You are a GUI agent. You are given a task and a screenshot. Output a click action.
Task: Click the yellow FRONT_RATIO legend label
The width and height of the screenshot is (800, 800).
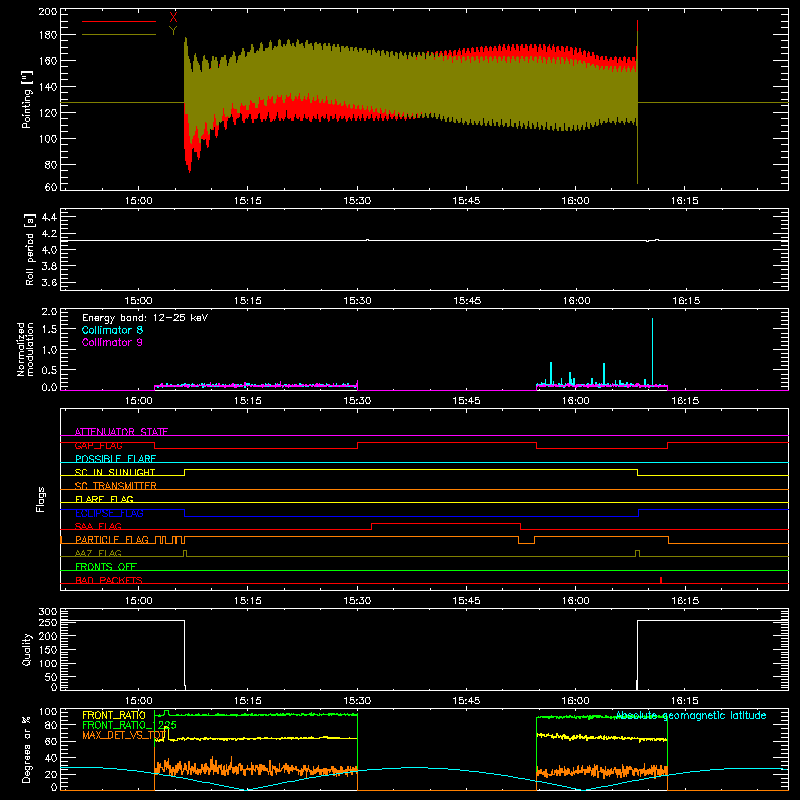pos(114,715)
